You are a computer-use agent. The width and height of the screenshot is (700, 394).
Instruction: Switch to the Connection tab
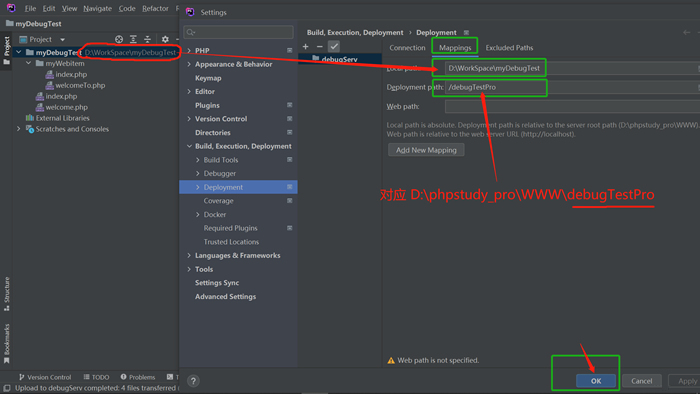point(407,48)
